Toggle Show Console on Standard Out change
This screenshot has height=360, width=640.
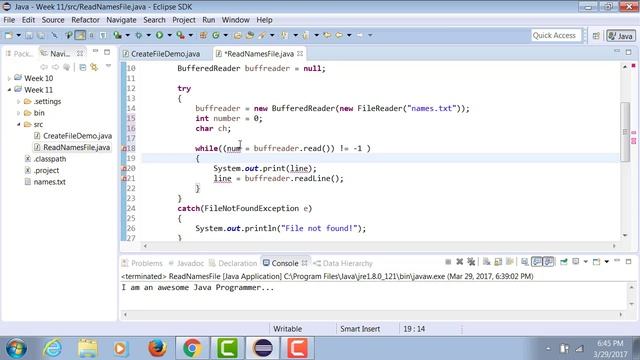537,262
